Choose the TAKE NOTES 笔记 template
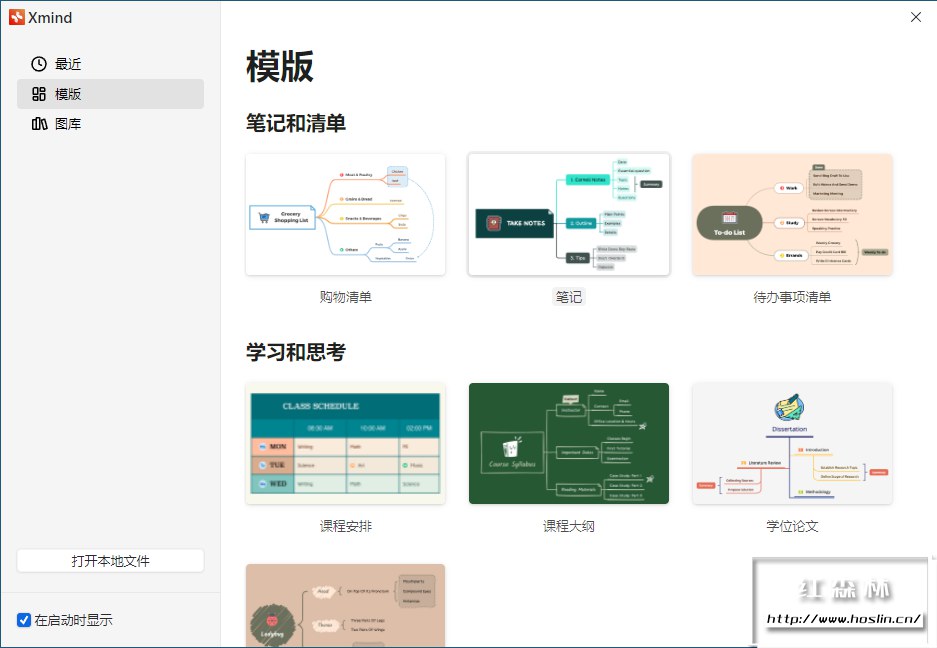Screen dimensions: 937x648 [569, 215]
